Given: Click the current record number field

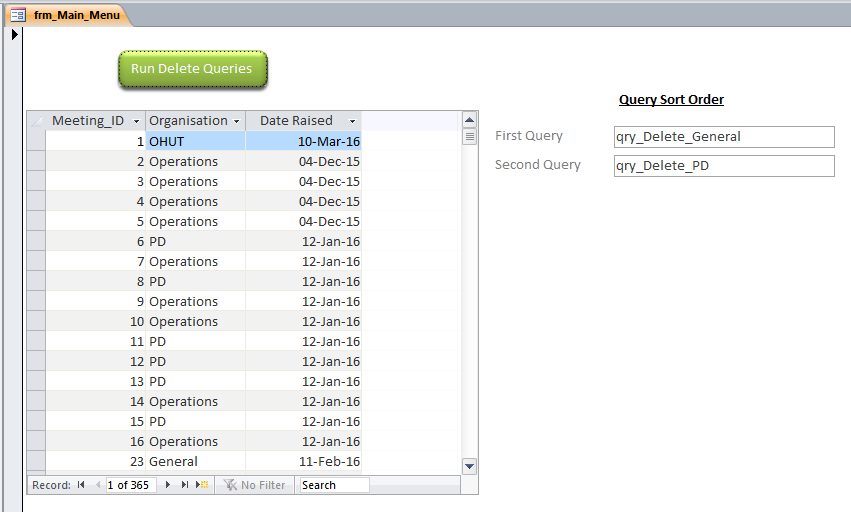Looking at the screenshot, I should (x=131, y=485).
